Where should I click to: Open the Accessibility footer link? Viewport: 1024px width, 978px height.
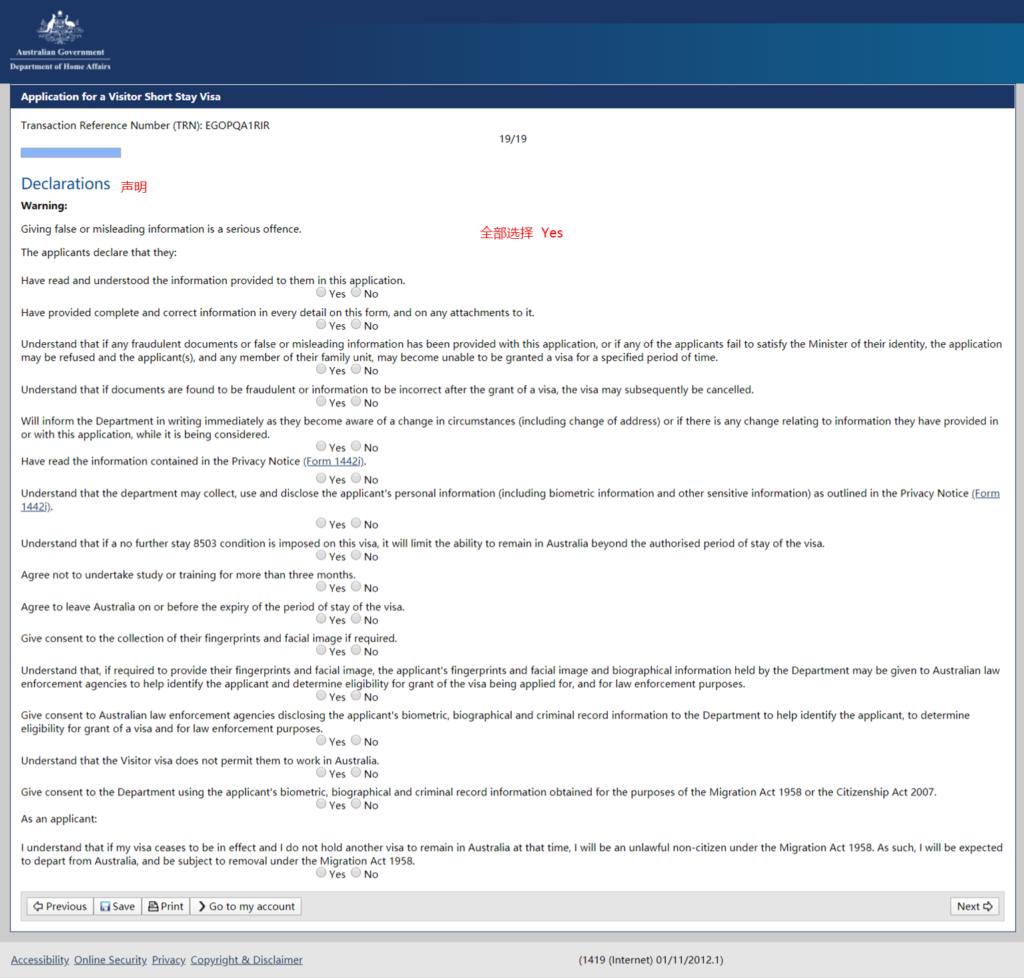[40, 960]
